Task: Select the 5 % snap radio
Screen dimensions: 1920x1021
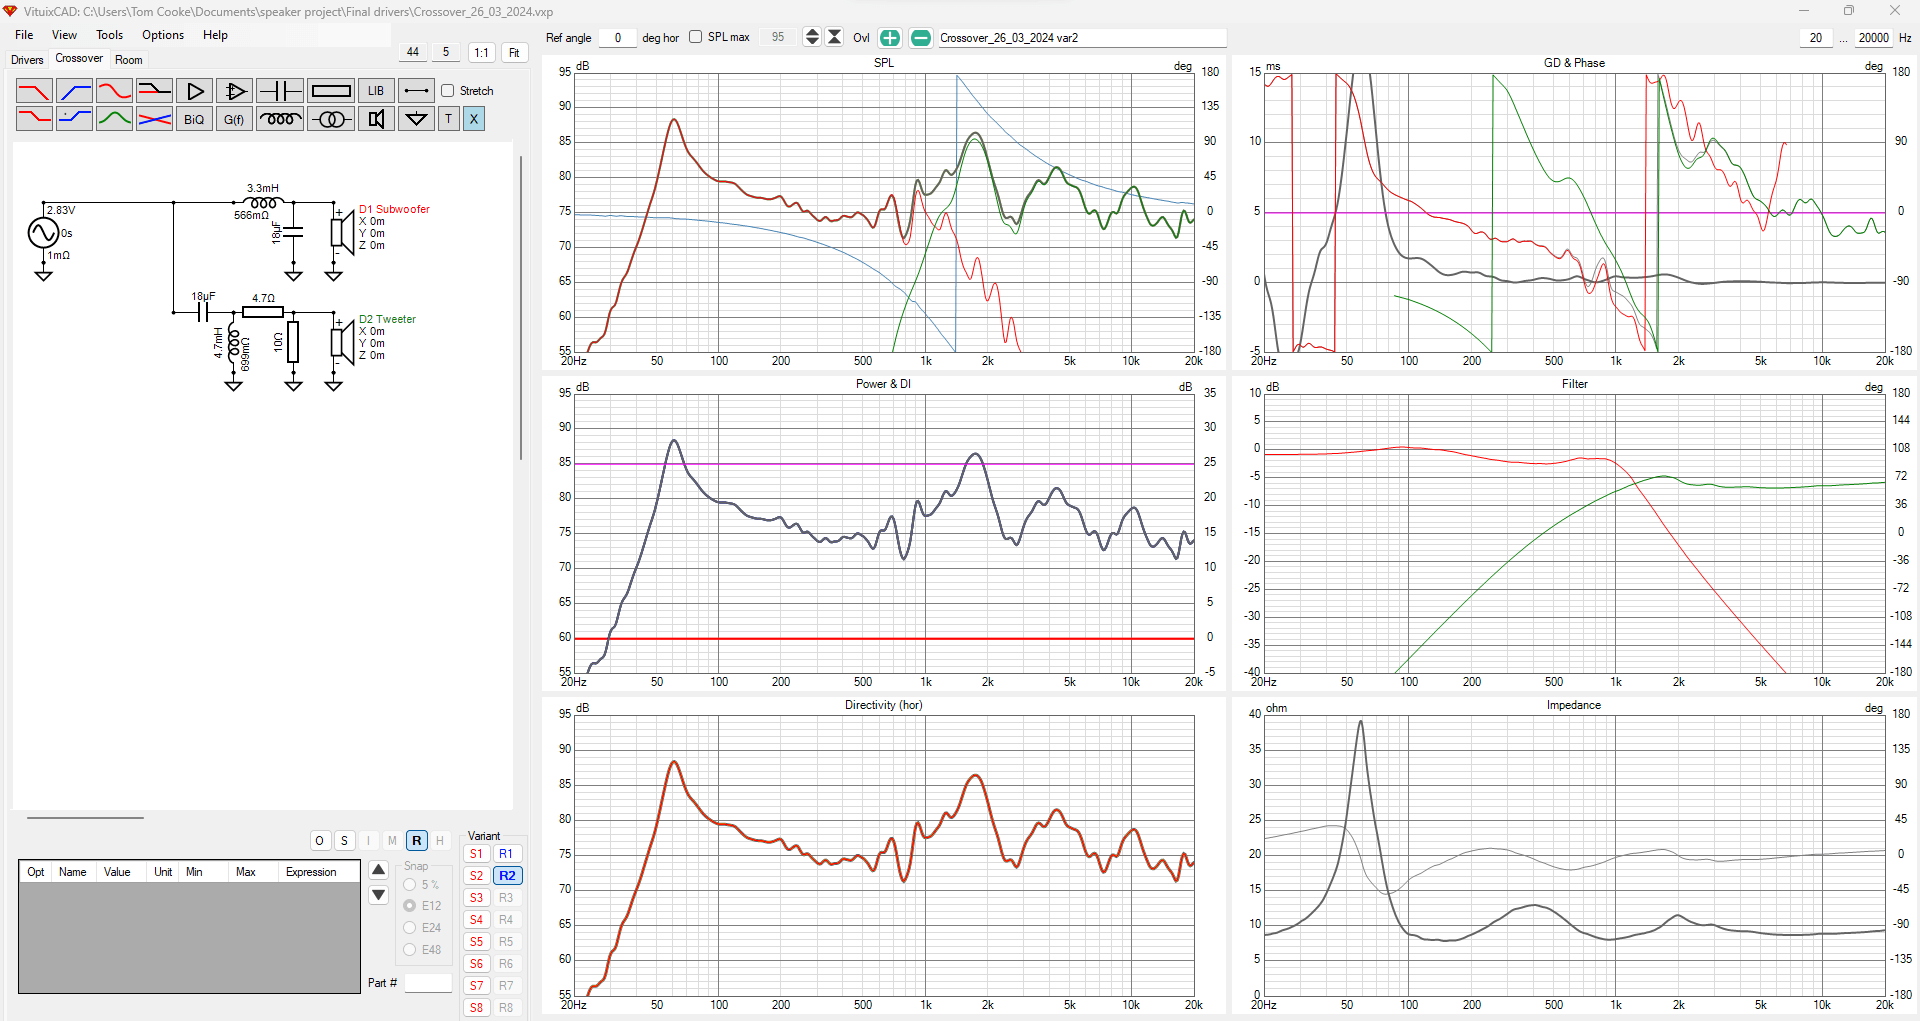Action: [x=410, y=885]
